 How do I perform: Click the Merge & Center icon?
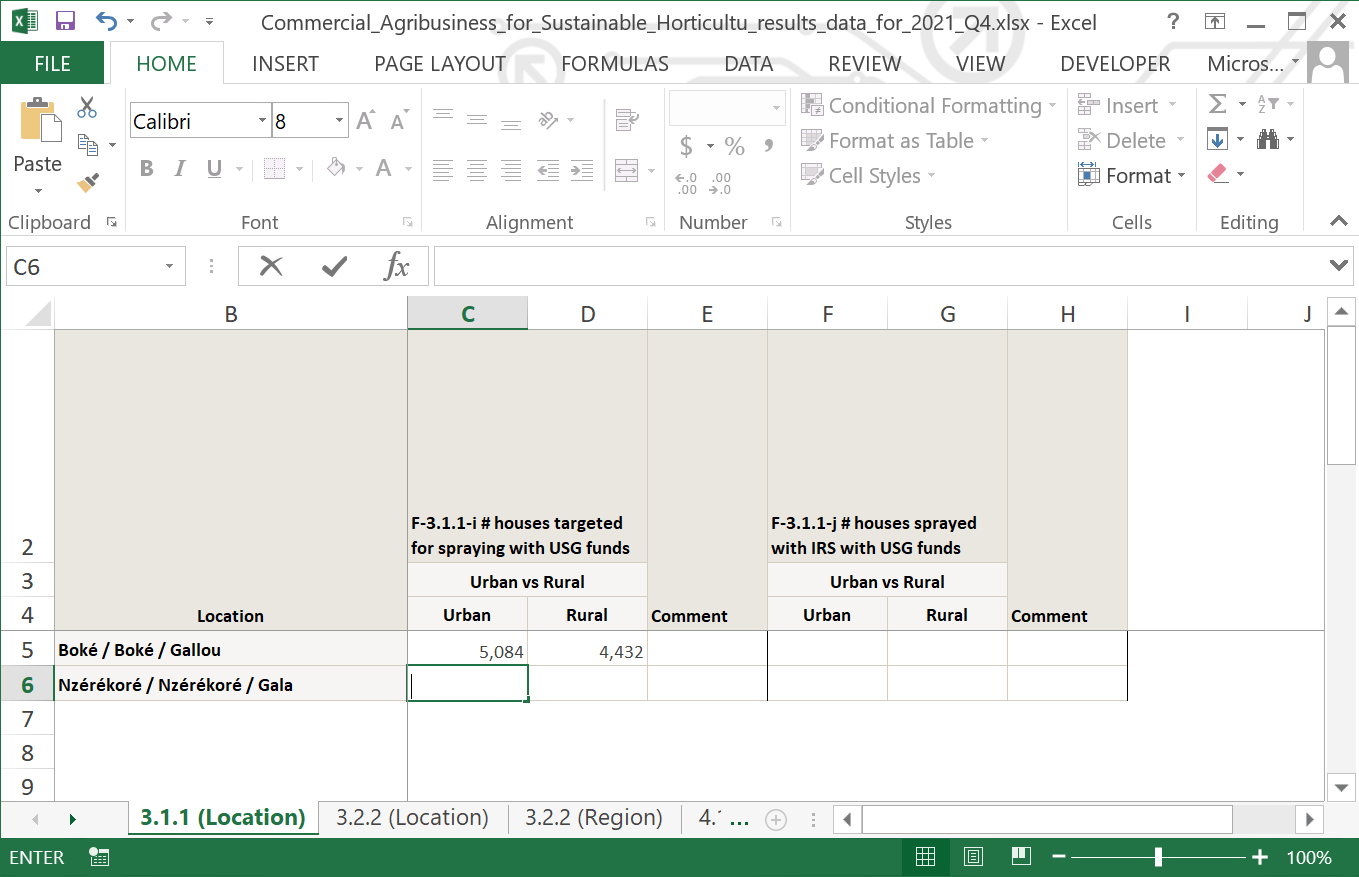pos(627,171)
